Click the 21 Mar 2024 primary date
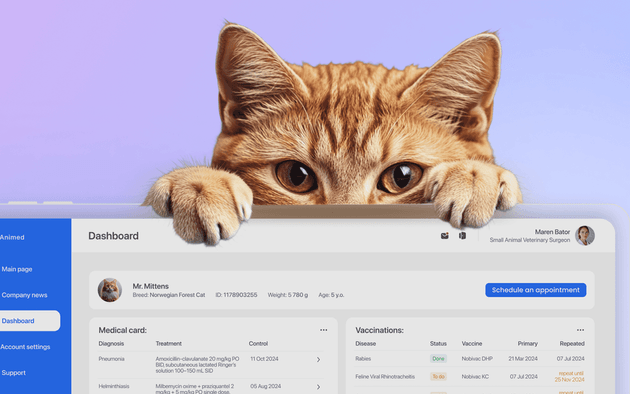Screen dimensions: 630x394 [x=523, y=359]
